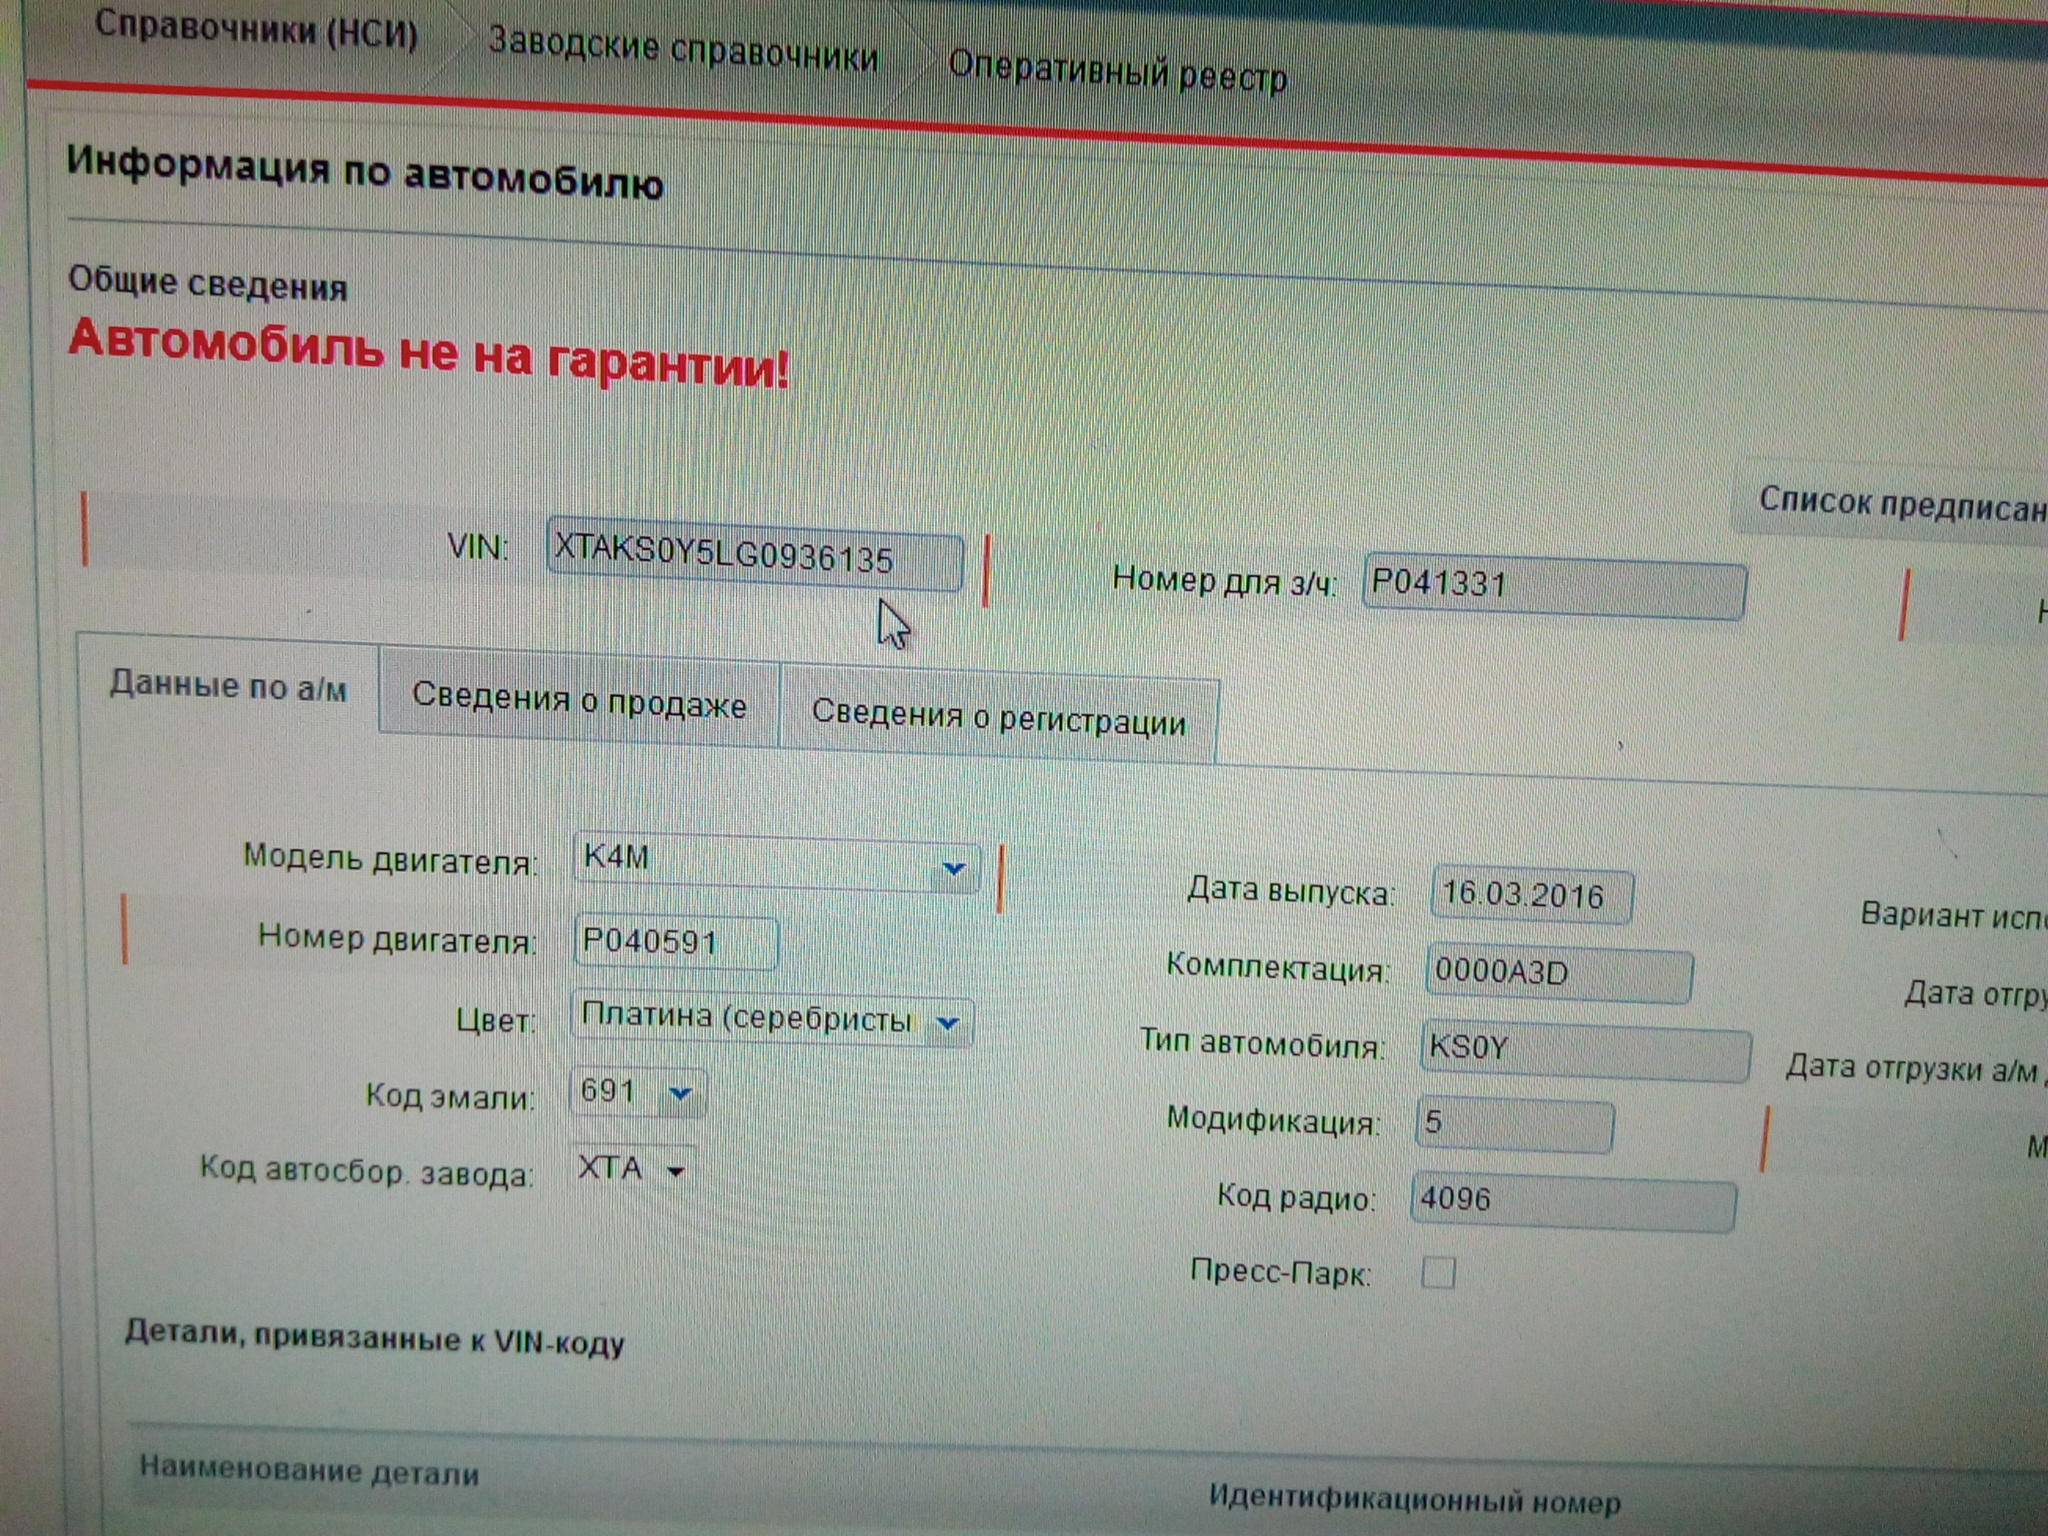Switch to the Сведения о продаже tab

click(x=579, y=701)
